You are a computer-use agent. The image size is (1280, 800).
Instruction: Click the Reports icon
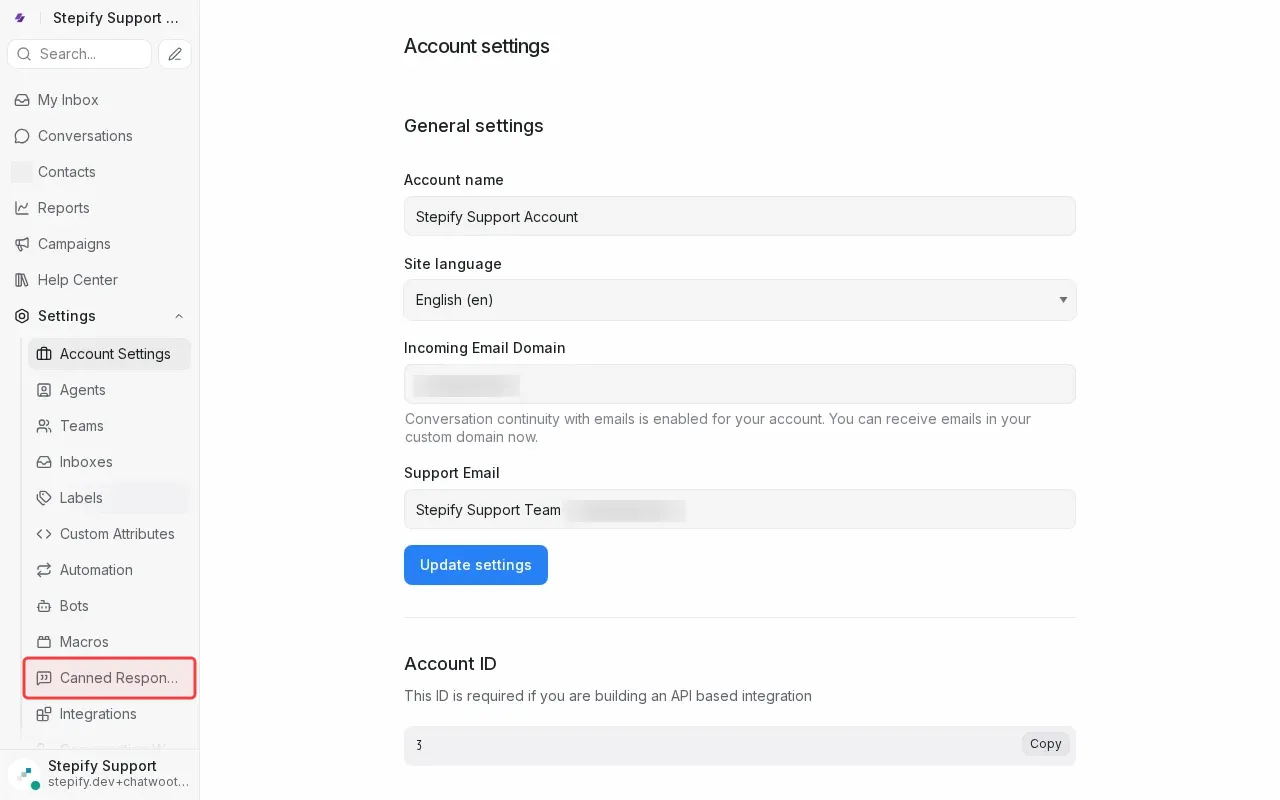pos(20,208)
